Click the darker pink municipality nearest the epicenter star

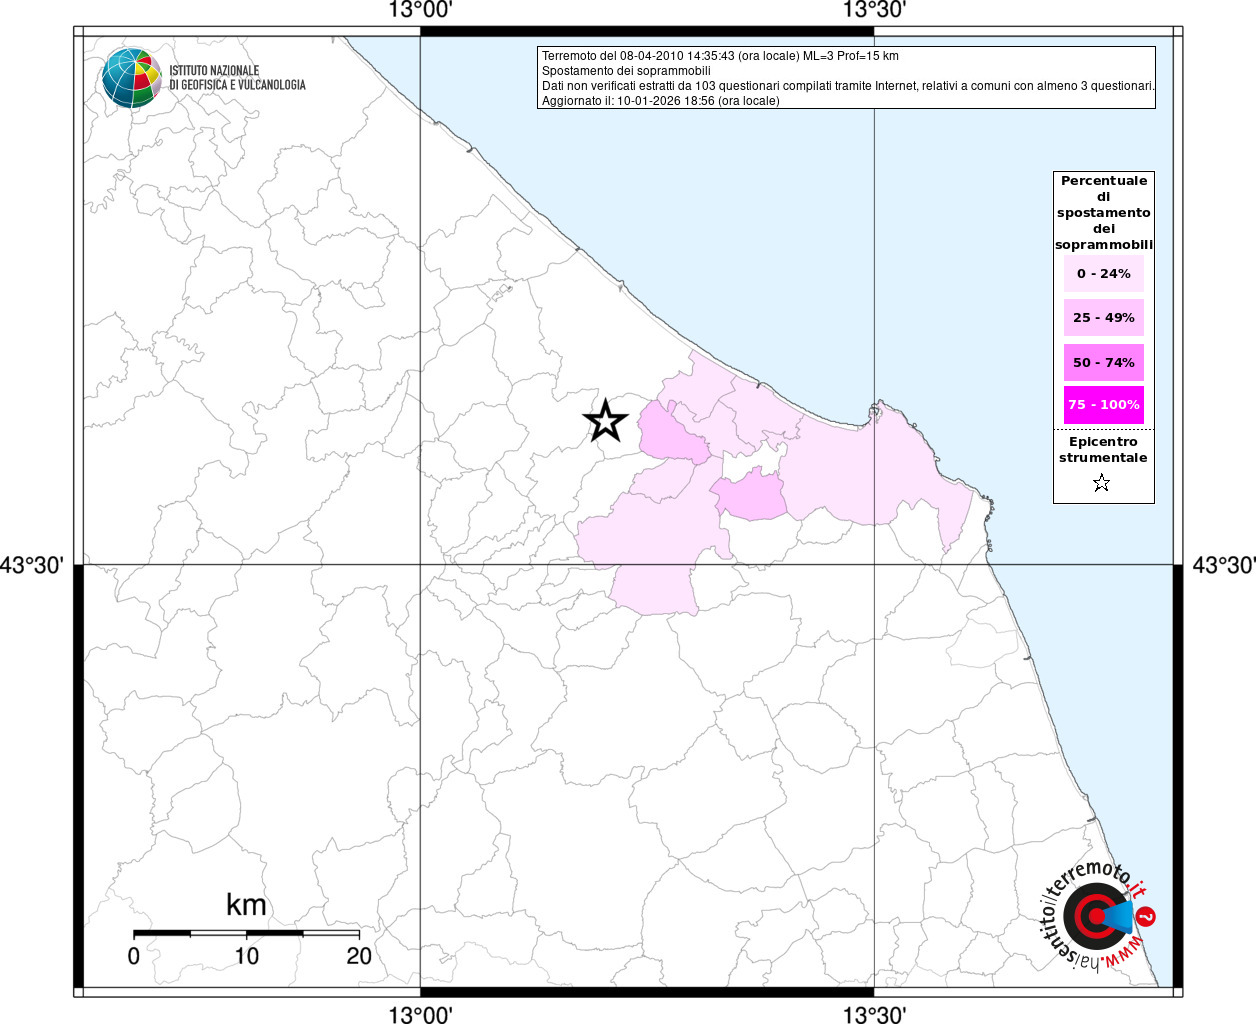click(x=671, y=437)
